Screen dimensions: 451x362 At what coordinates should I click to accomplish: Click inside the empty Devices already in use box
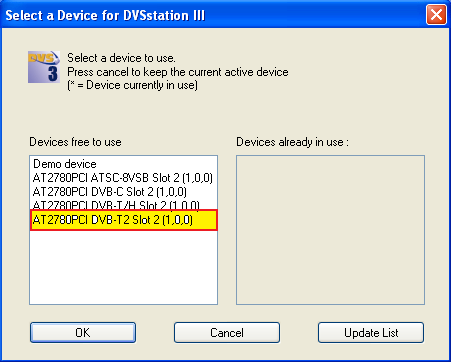pyautogui.click(x=330, y=230)
